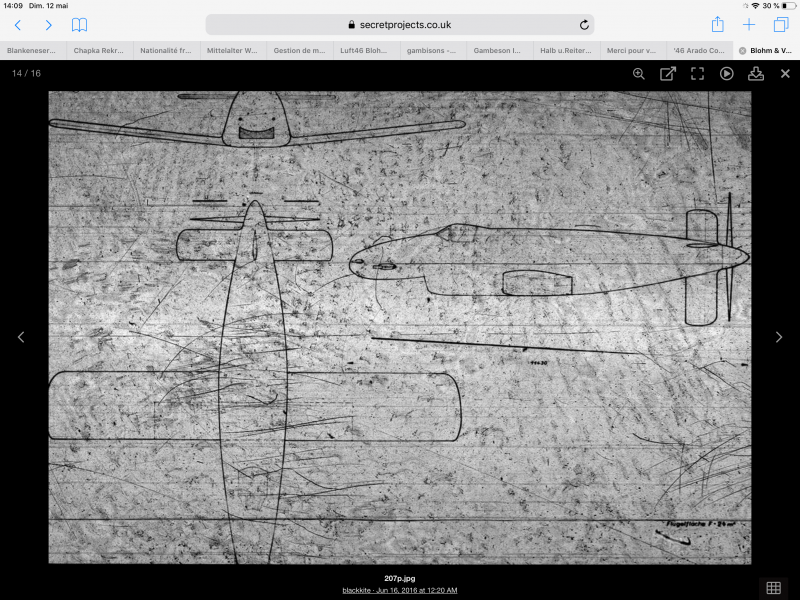The height and width of the screenshot is (600, 800).
Task: Zoom the image with the magnifier icon
Action: pos(639,73)
